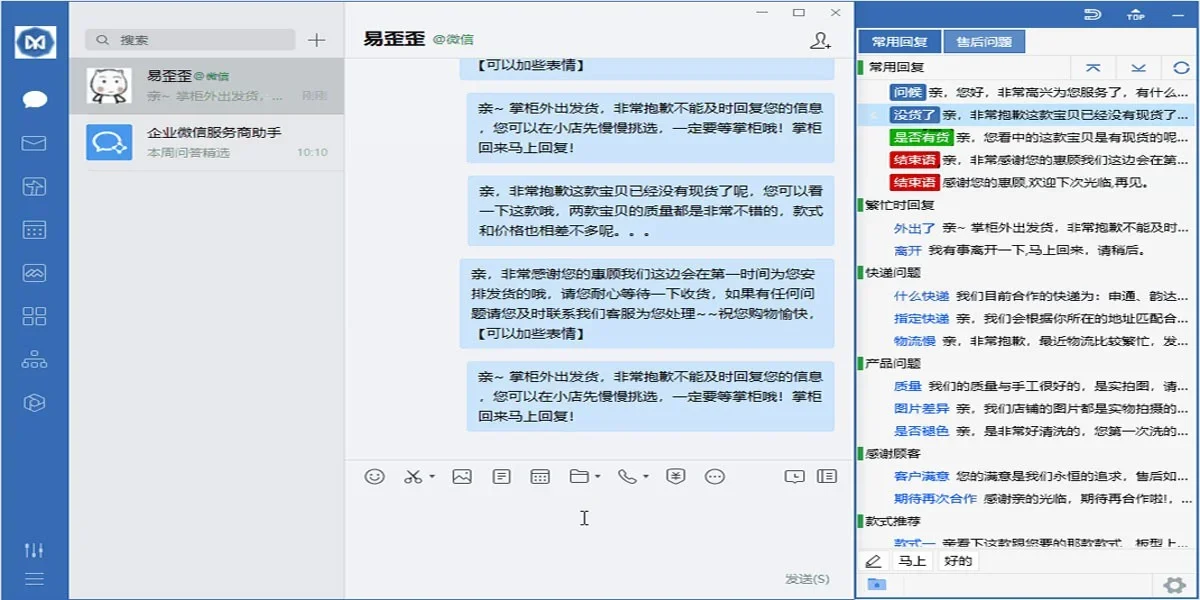Open the organization chart contacts icon
The width and height of the screenshot is (1200, 600).
[35, 359]
